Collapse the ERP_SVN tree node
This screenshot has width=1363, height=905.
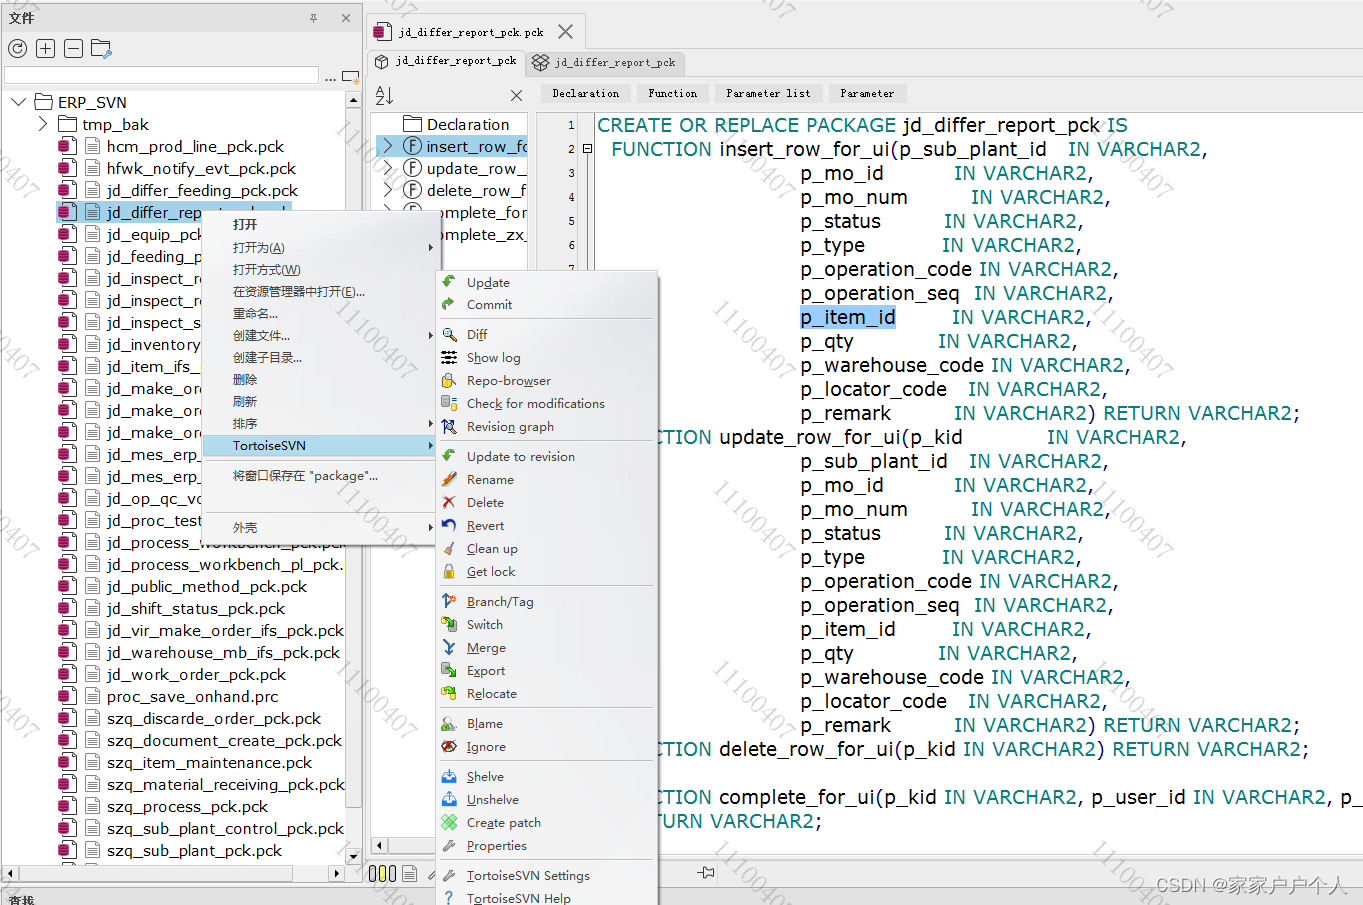point(17,101)
